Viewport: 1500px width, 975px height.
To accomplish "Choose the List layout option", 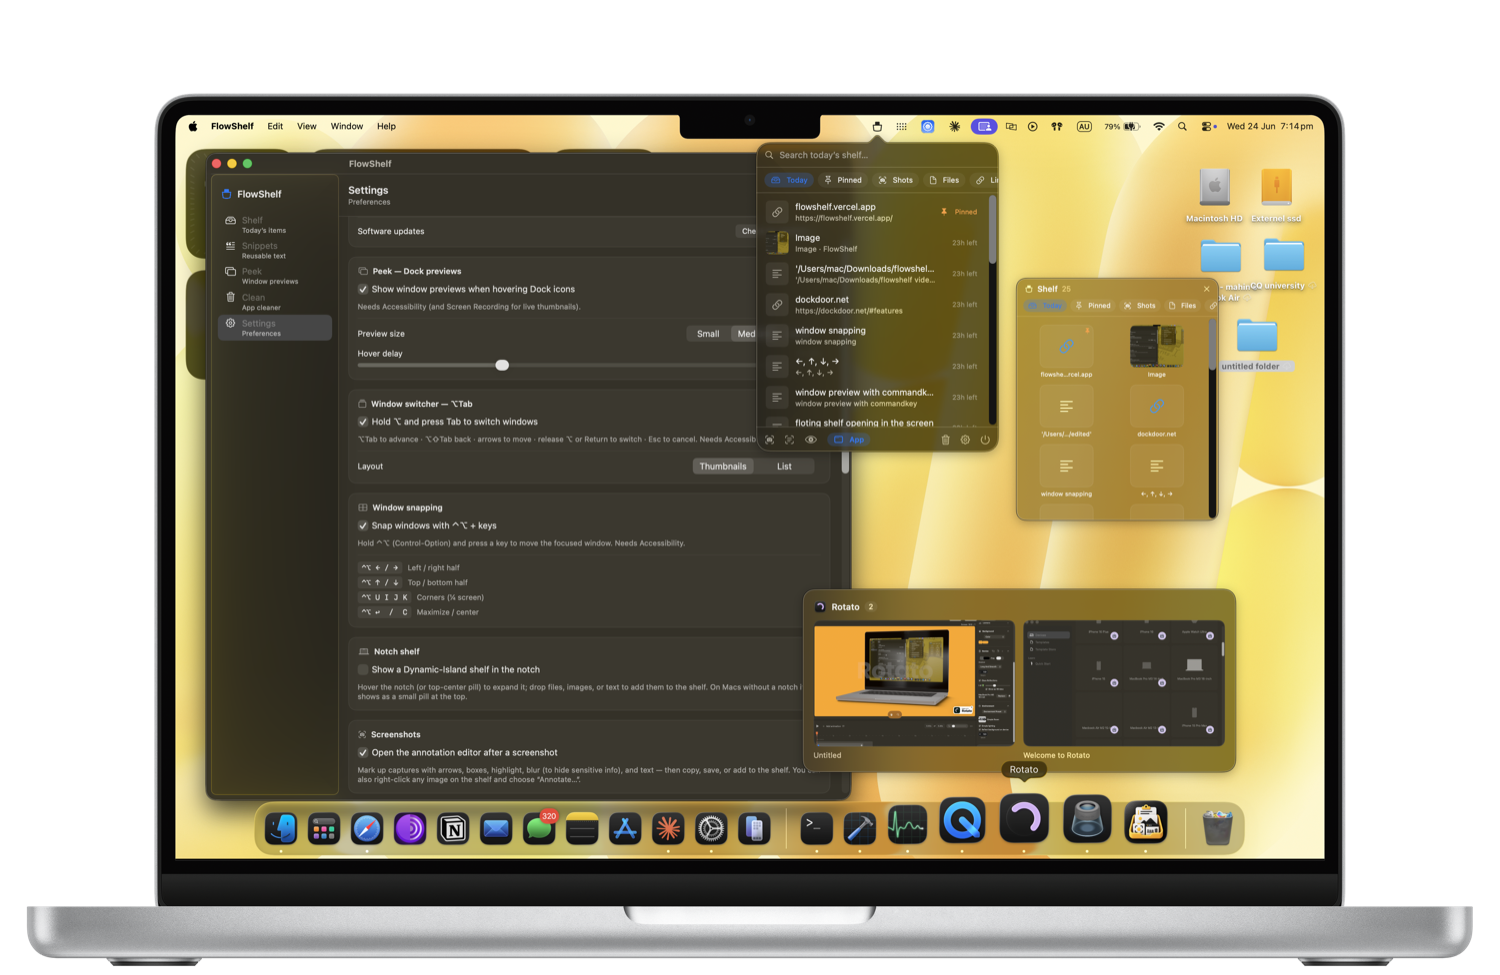I will click(784, 467).
